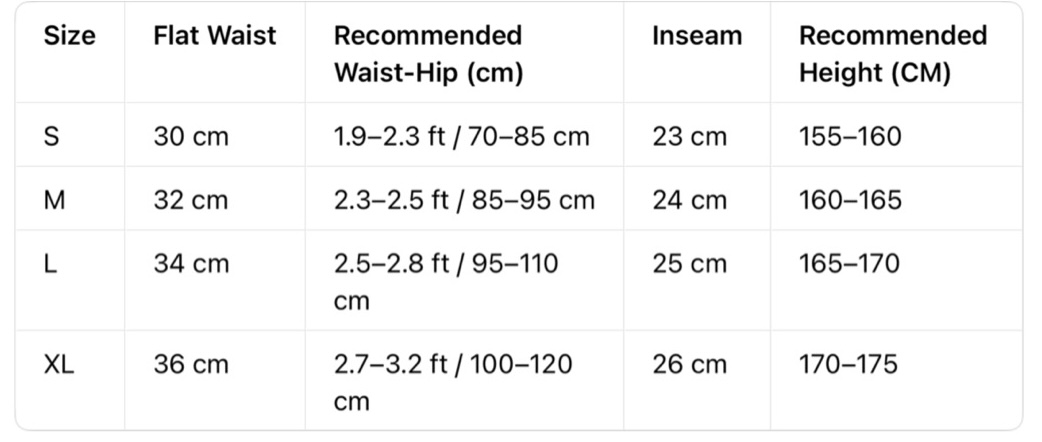Click the 30 cm flat waist cell
This screenshot has height=442, width=1042.
point(190,136)
